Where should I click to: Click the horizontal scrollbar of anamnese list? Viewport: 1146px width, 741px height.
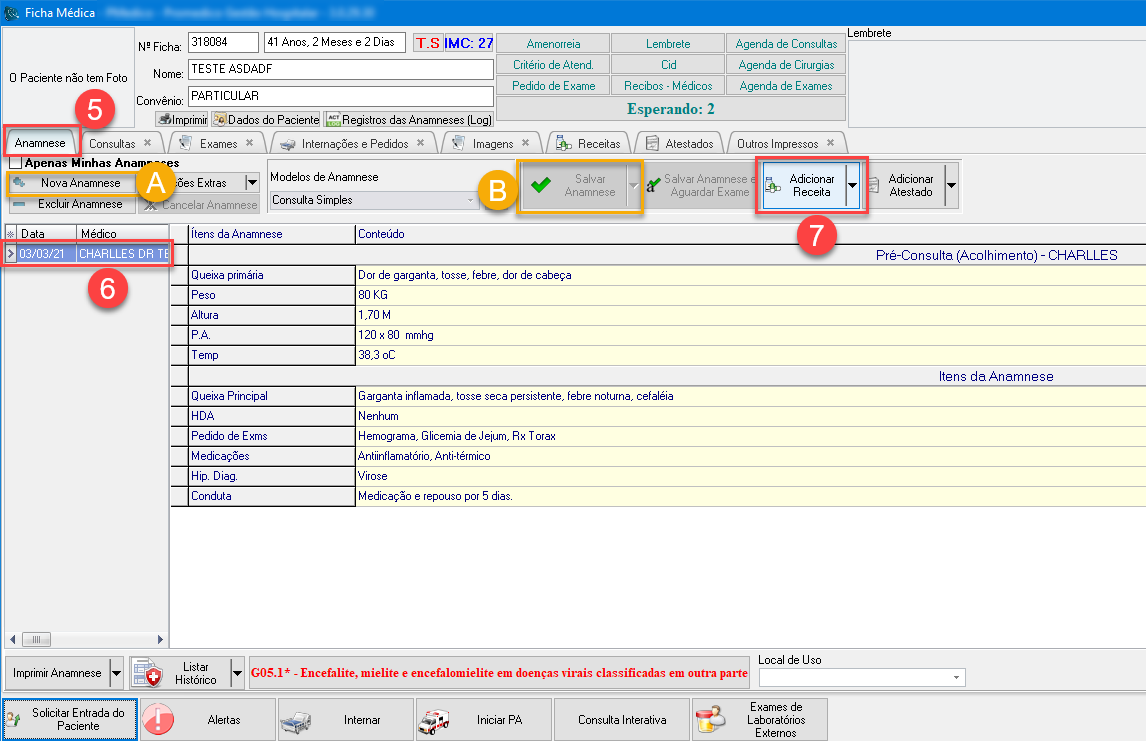[85, 639]
